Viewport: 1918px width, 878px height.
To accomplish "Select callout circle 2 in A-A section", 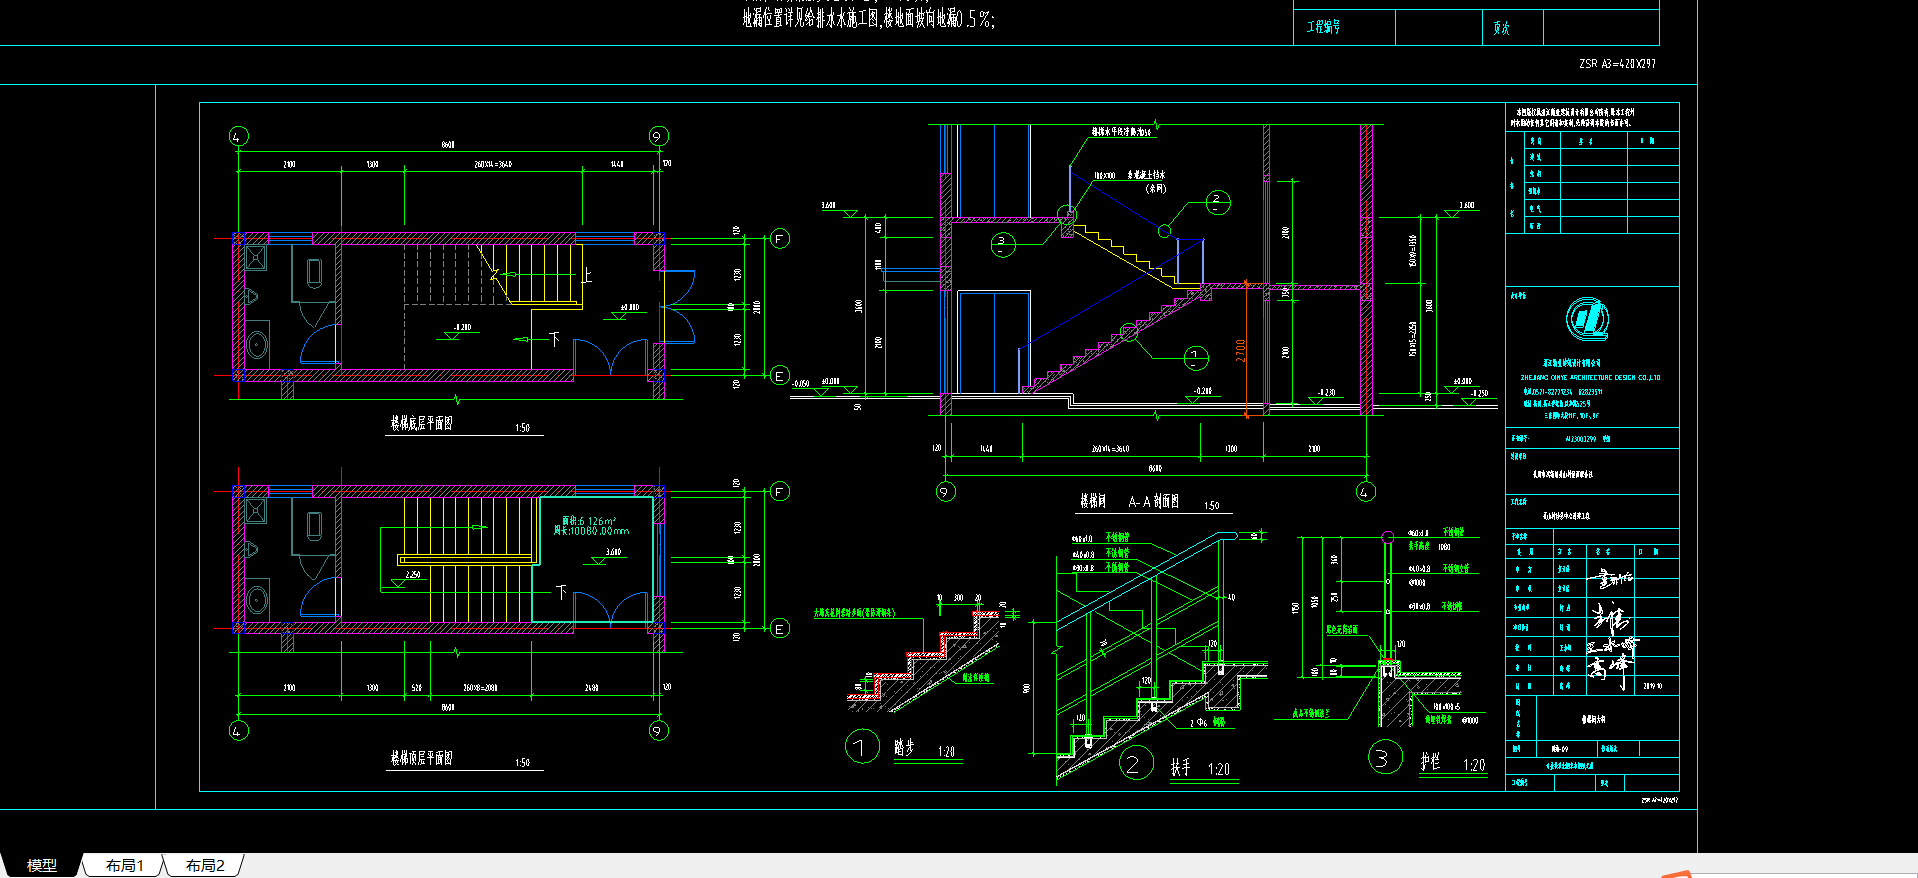I will point(1216,202).
